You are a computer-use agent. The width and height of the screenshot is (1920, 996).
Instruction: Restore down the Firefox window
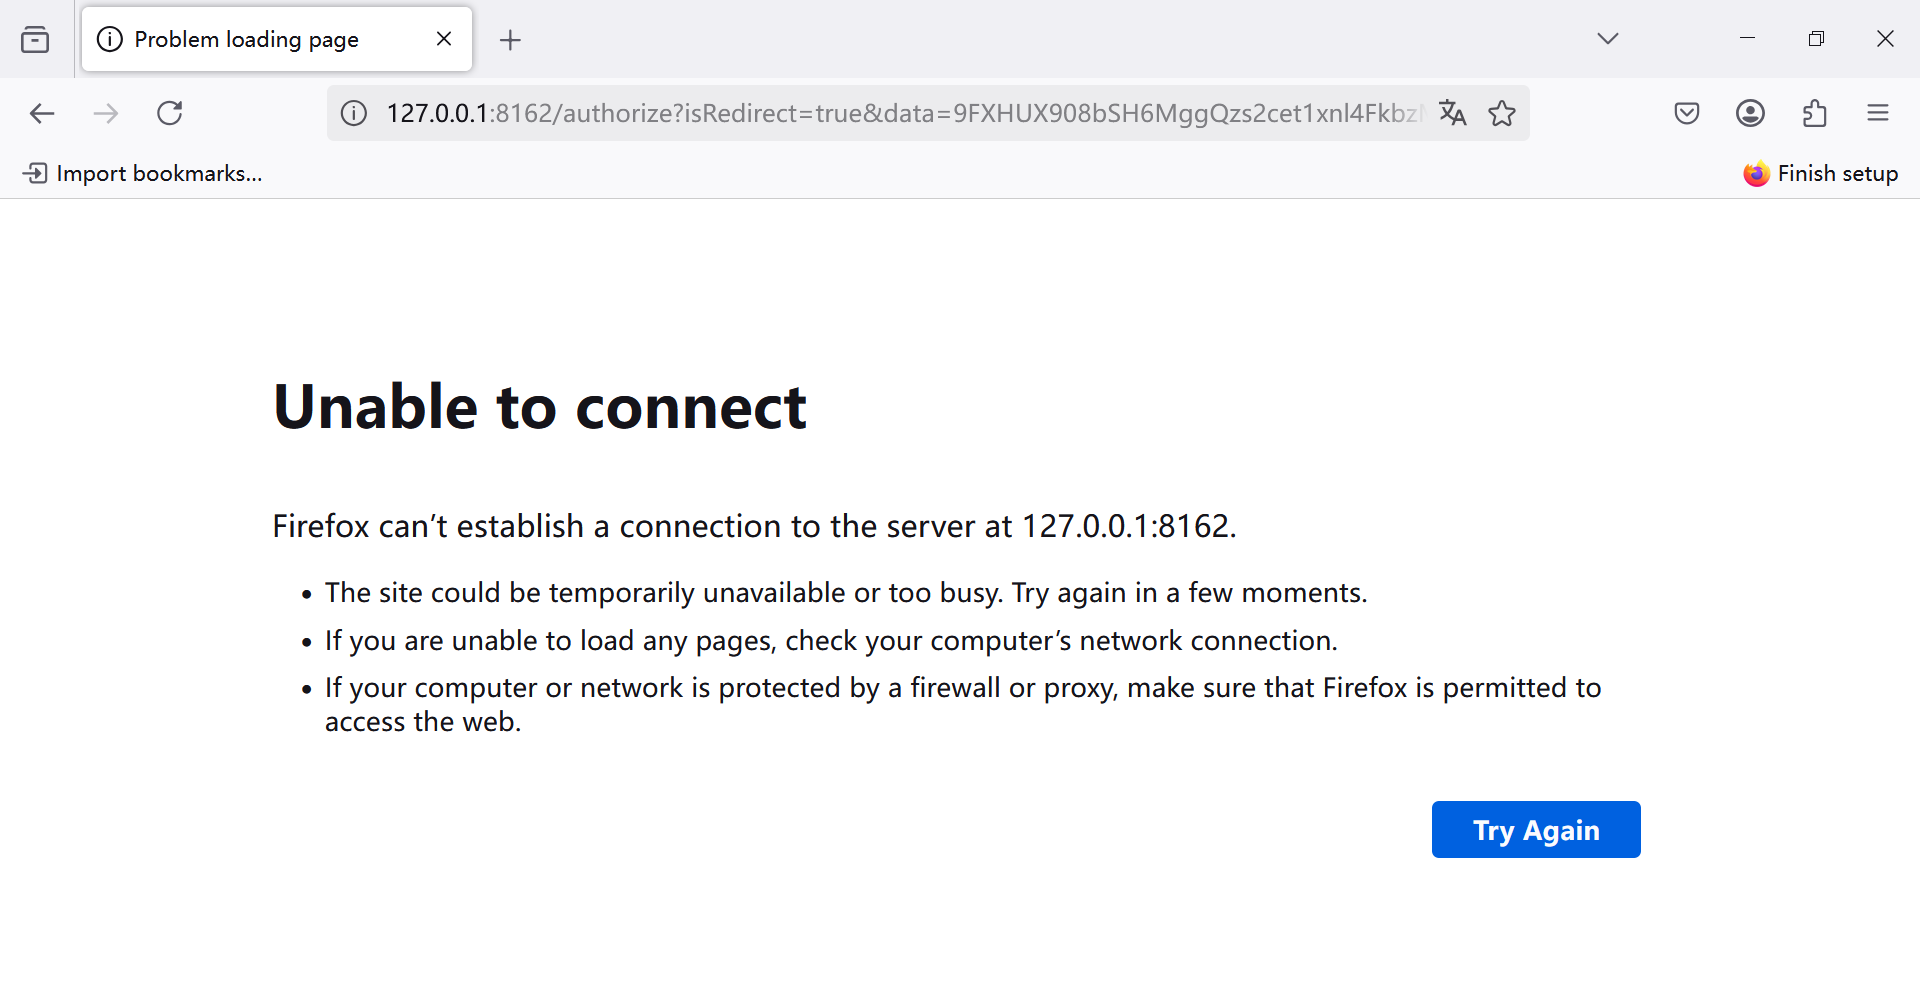1816,39
